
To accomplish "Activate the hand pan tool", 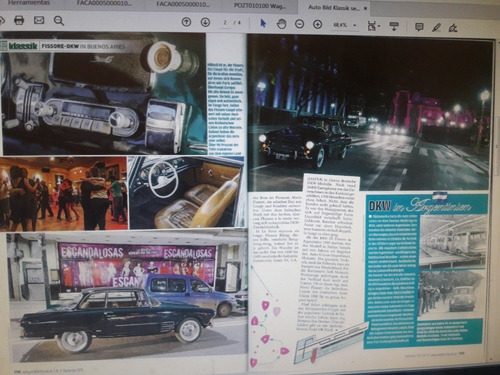I will 282,24.
